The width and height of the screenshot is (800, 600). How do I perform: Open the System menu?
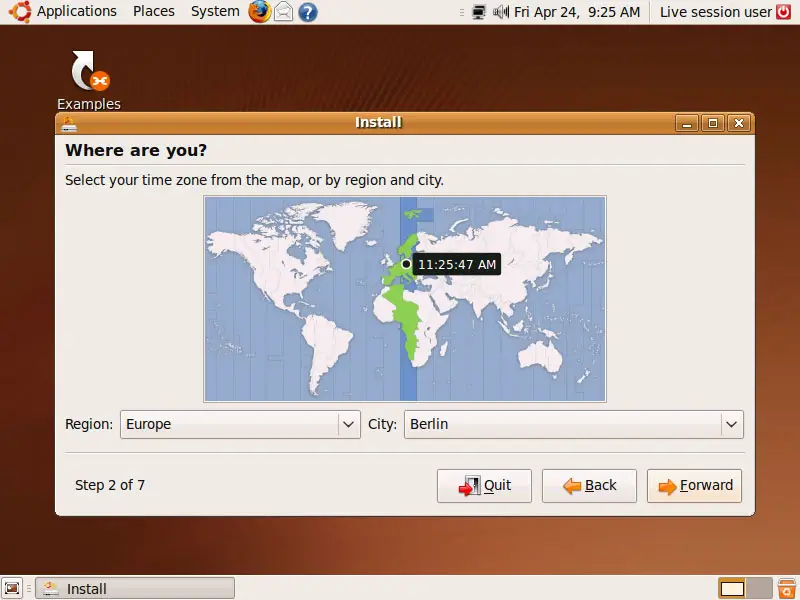pyautogui.click(x=215, y=11)
